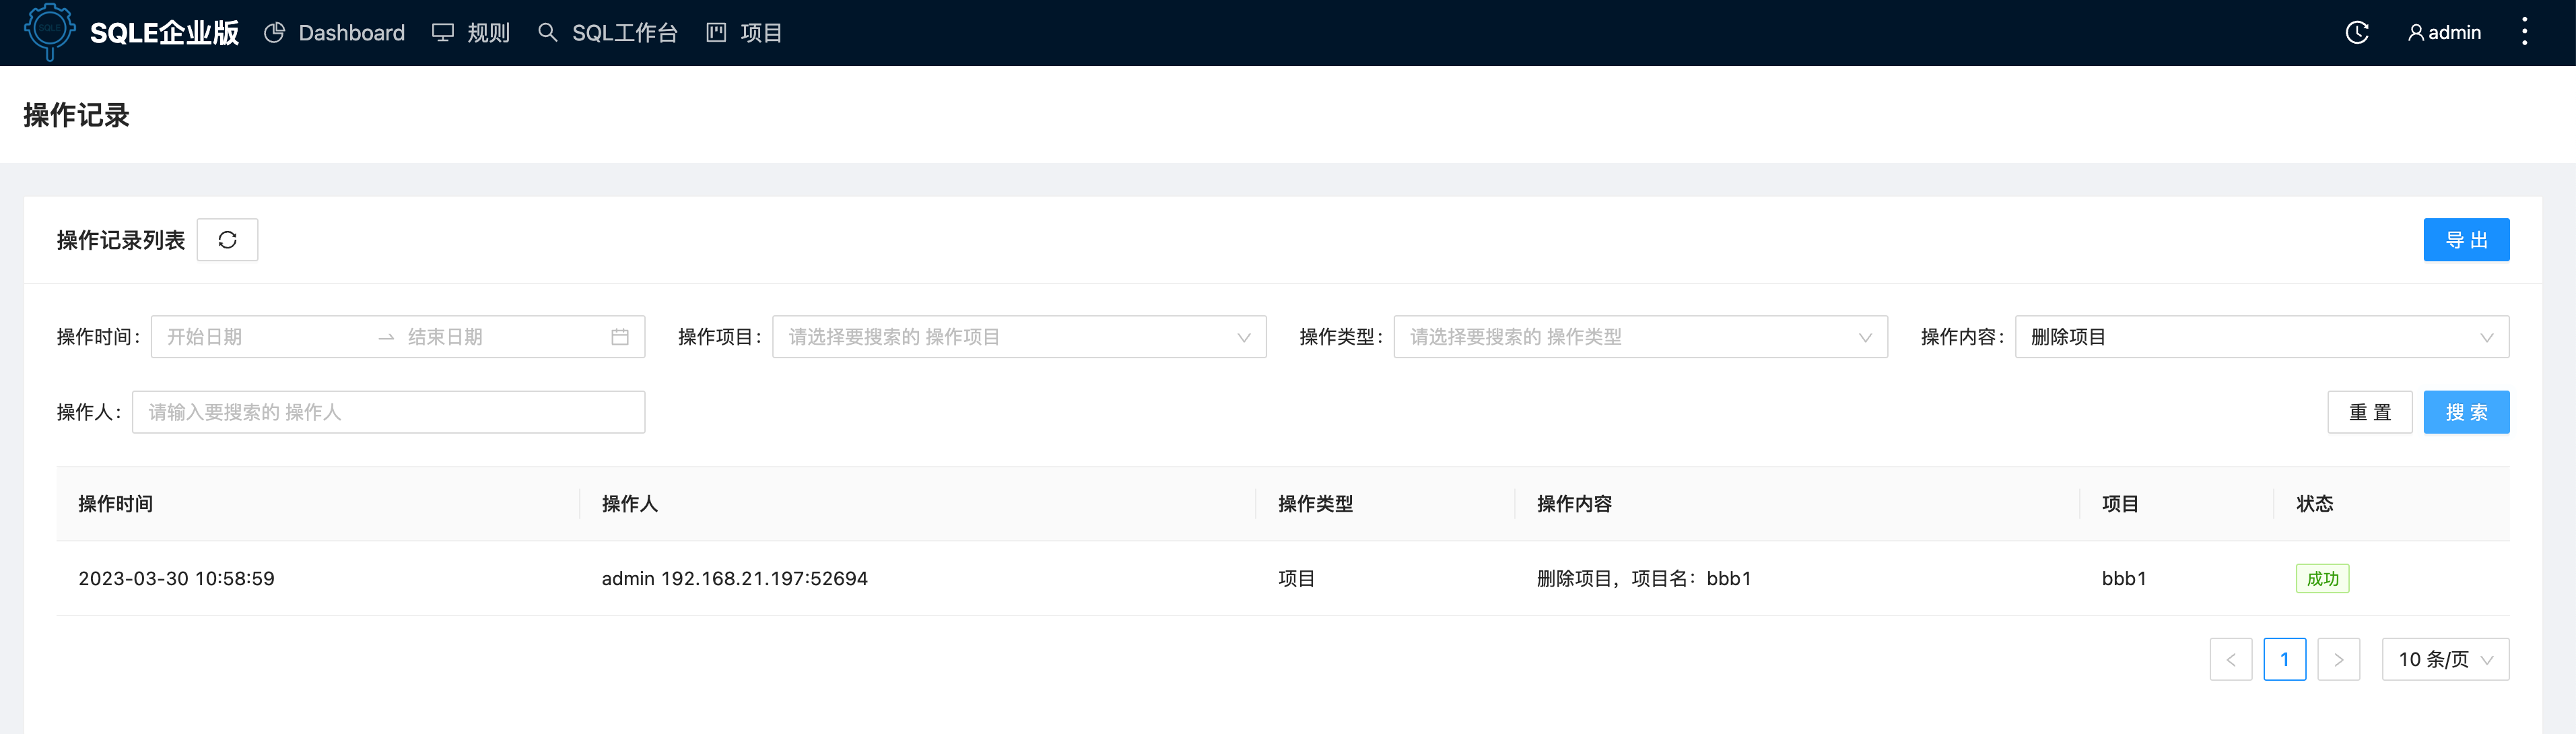Screen dimensions: 2576x734
Task: Expand the 操作类型 dropdown
Action: [1640, 337]
